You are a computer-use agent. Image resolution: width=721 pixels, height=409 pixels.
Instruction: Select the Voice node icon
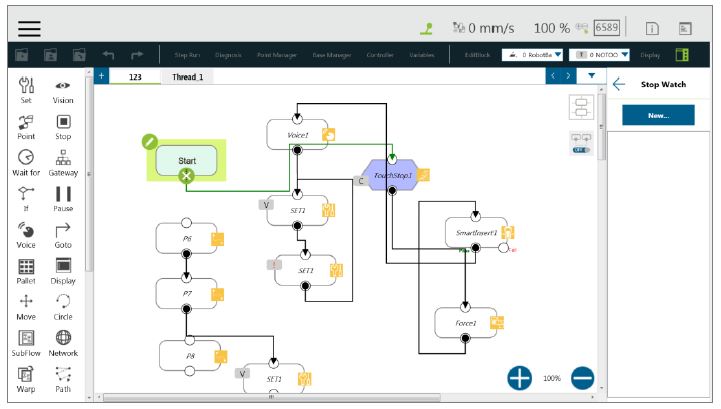26,233
